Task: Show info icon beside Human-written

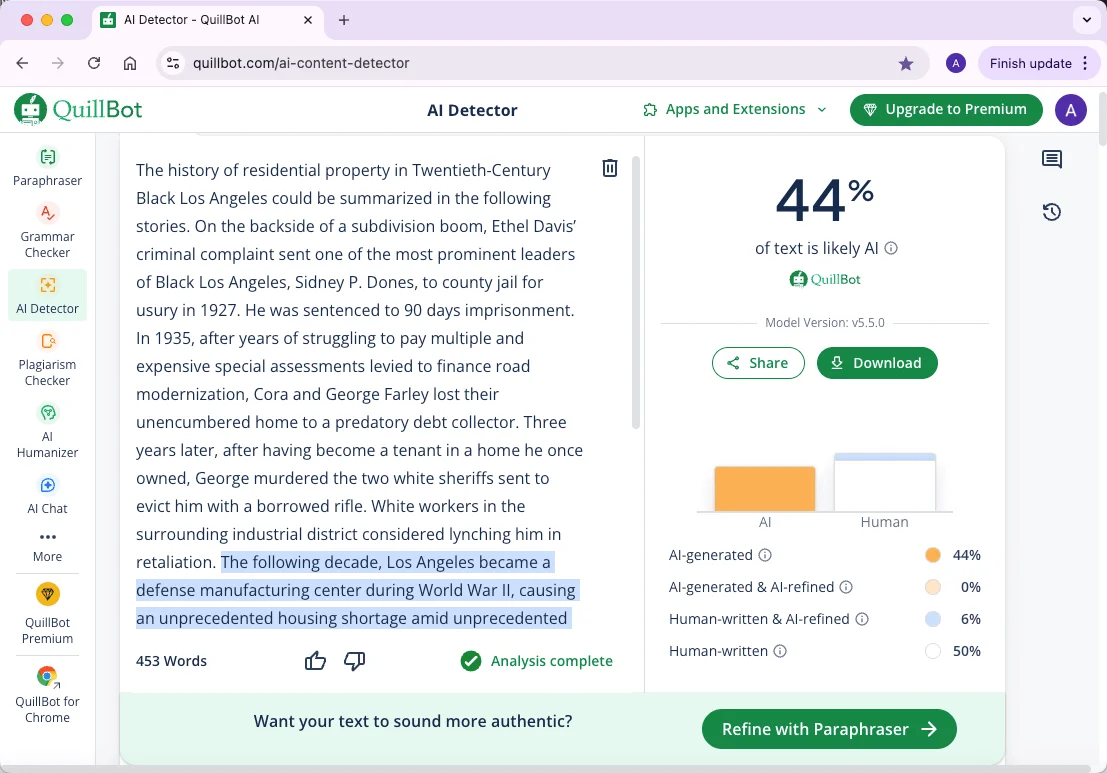Action: click(x=779, y=651)
